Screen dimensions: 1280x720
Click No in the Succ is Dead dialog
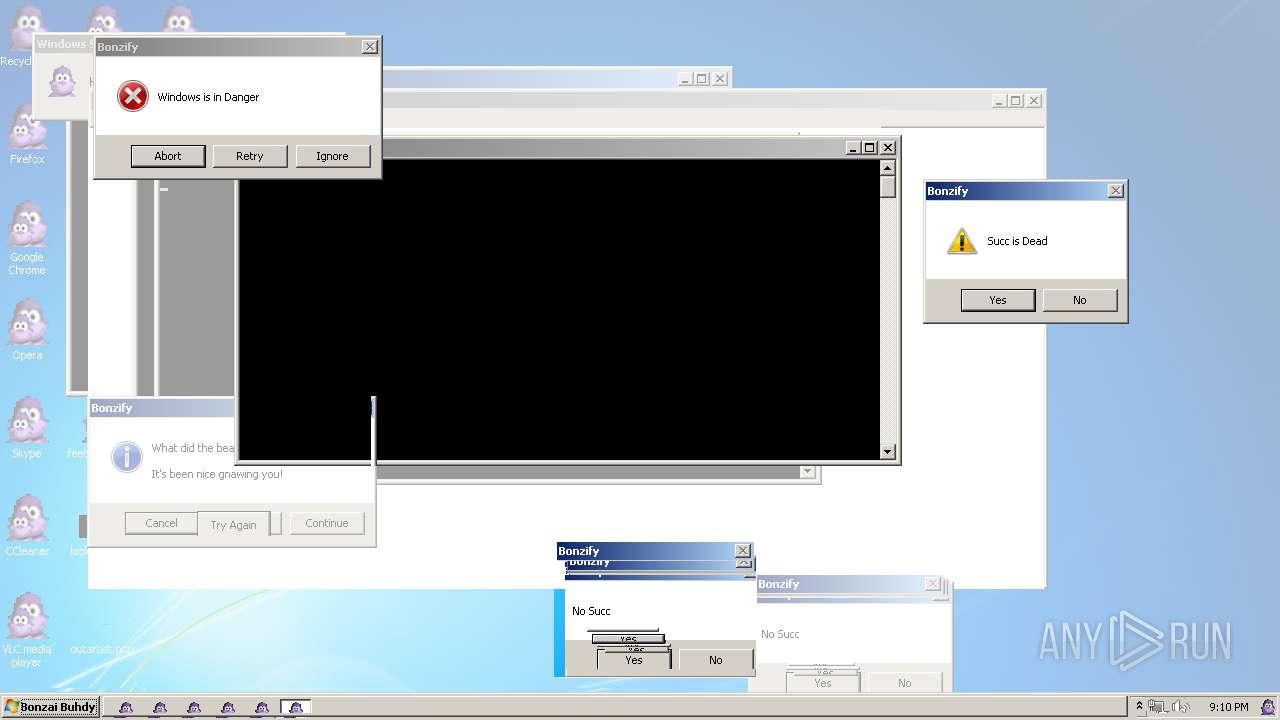click(x=1080, y=300)
